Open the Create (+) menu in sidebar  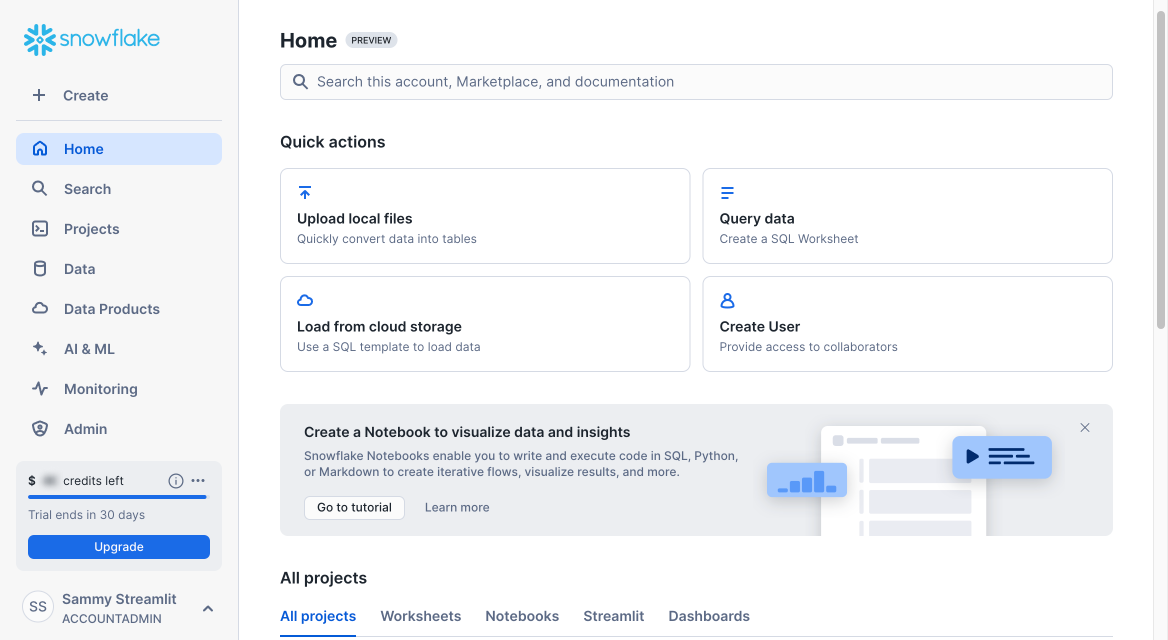pyautogui.click(x=39, y=95)
